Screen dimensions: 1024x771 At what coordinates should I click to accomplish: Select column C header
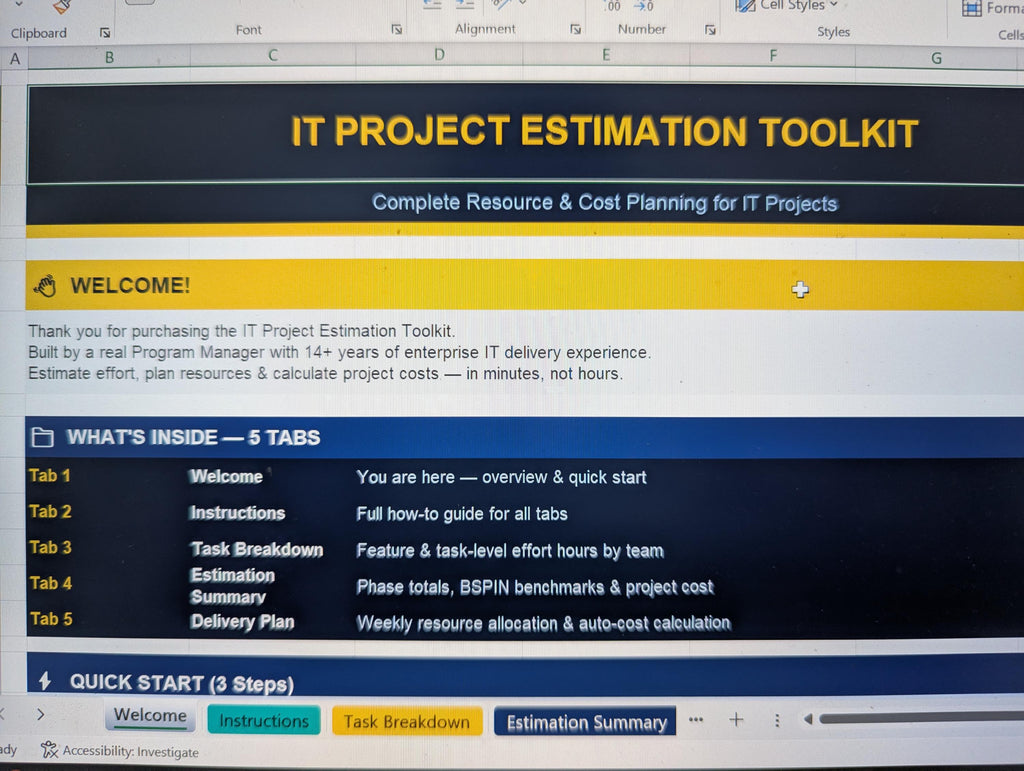point(273,56)
